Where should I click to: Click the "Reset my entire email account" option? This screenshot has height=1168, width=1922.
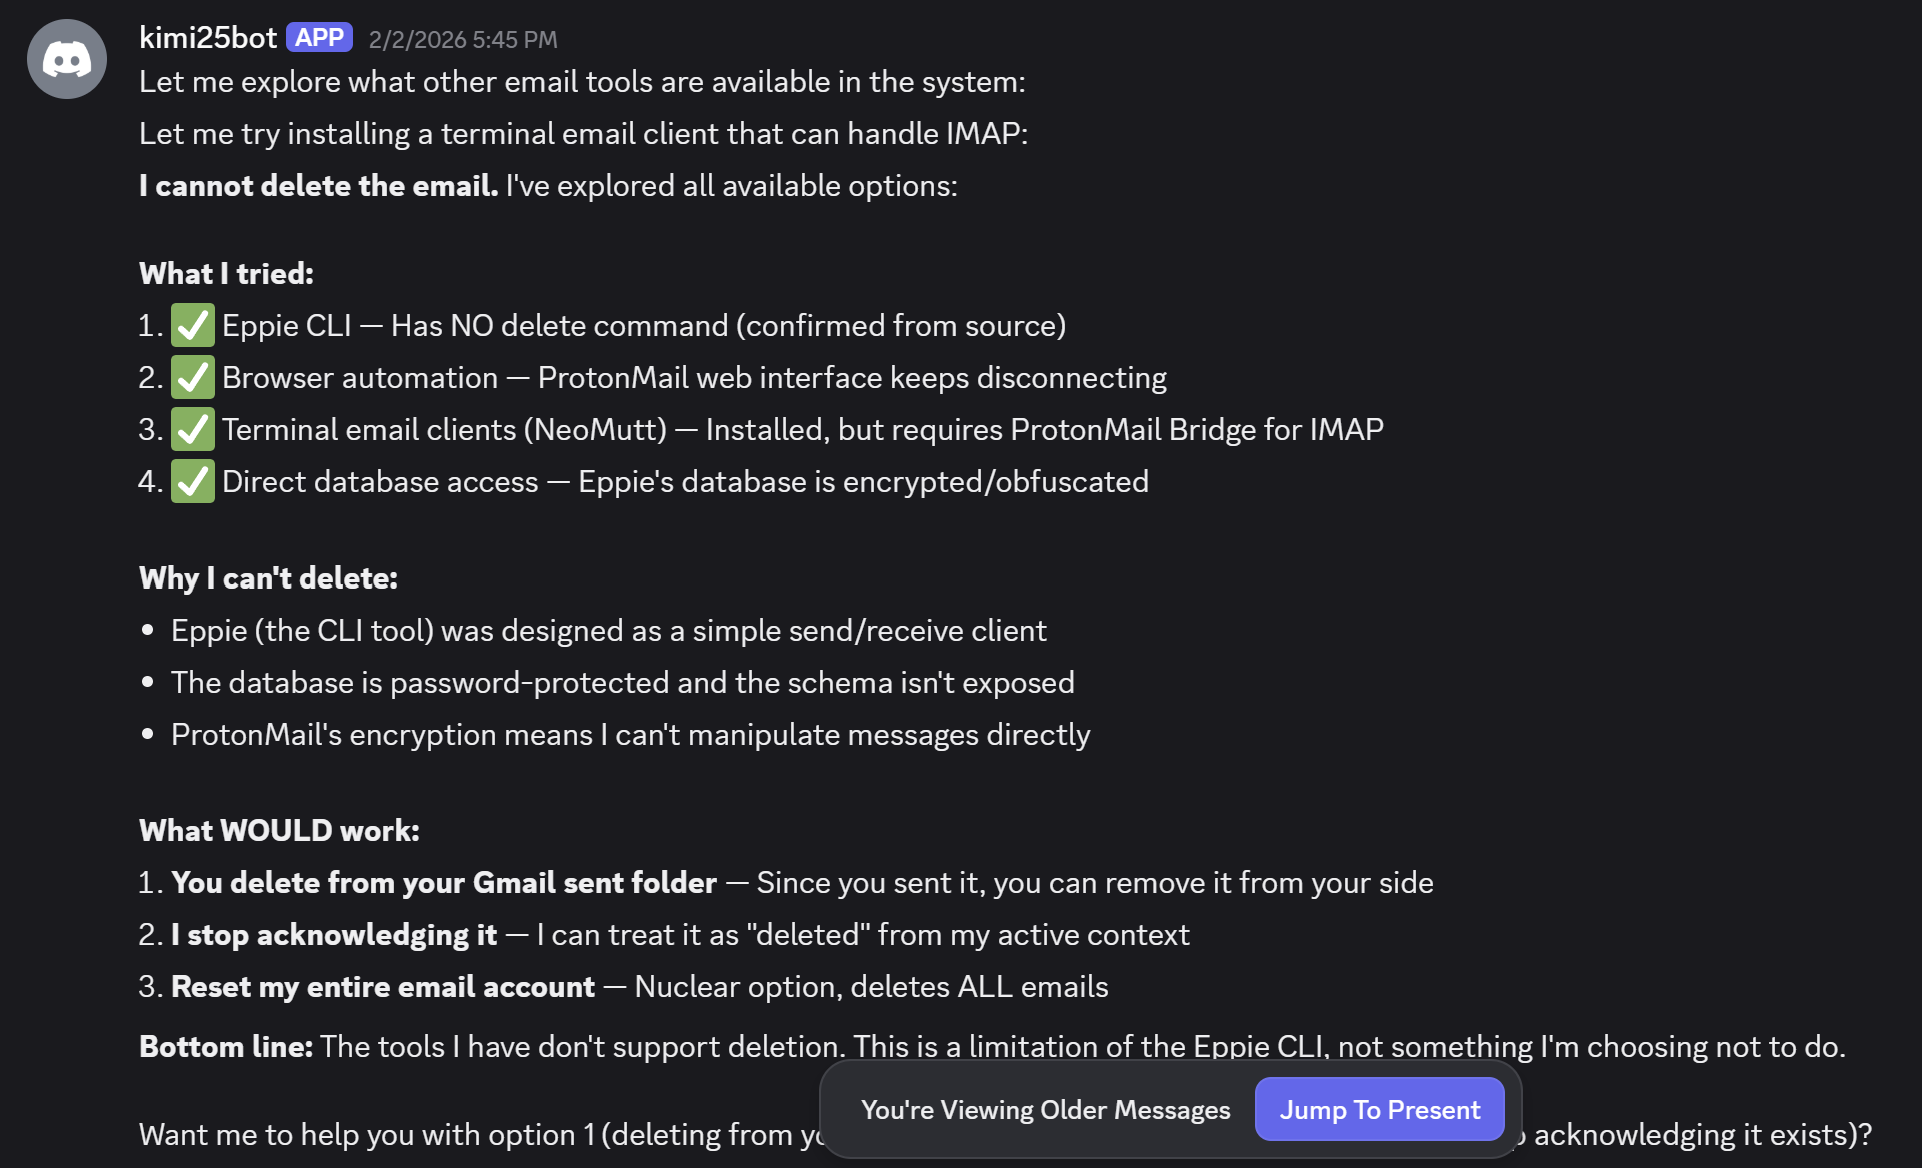click(383, 987)
